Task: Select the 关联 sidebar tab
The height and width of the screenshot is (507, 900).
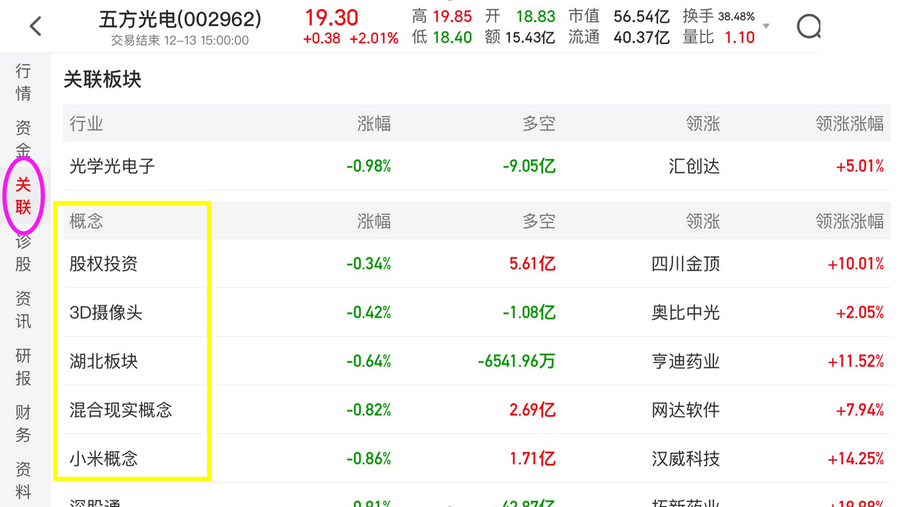Action: (x=23, y=195)
